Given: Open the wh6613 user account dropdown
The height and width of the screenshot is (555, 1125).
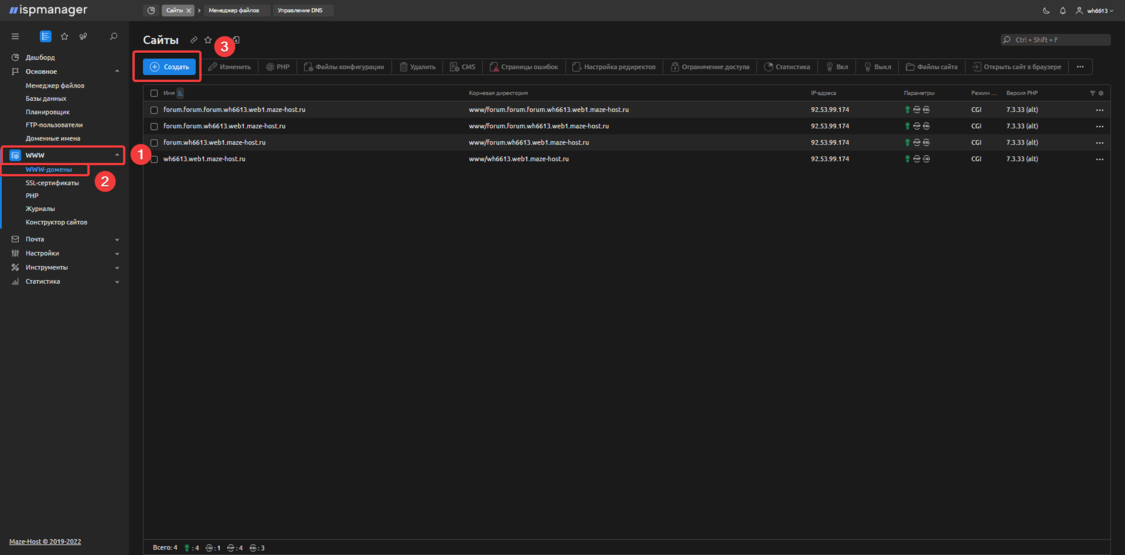Looking at the screenshot, I should tap(1093, 10).
